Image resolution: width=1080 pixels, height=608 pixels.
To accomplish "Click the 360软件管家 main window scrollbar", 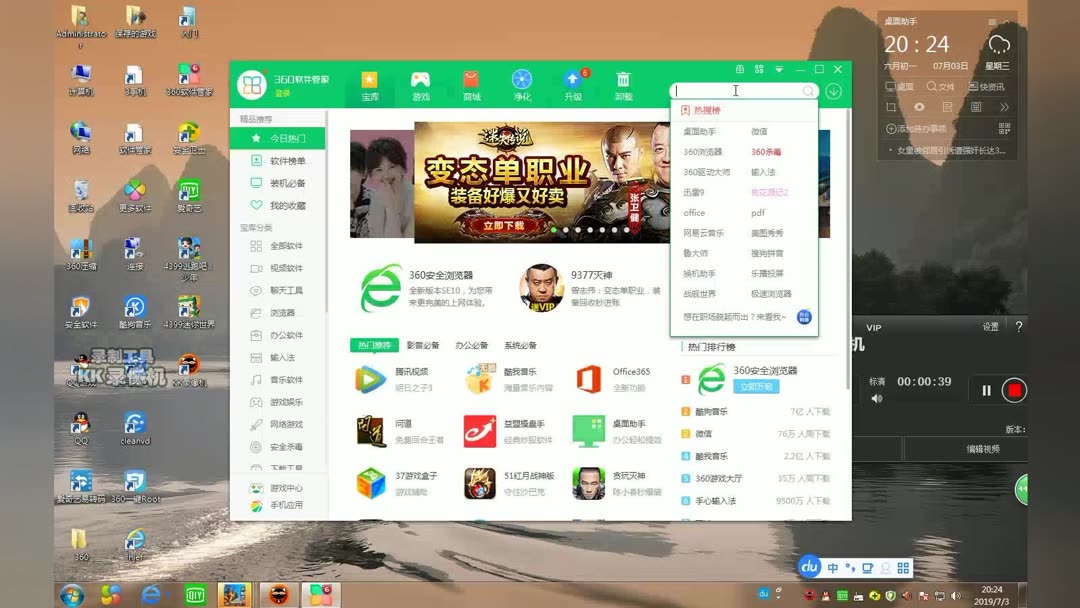I will (848, 248).
